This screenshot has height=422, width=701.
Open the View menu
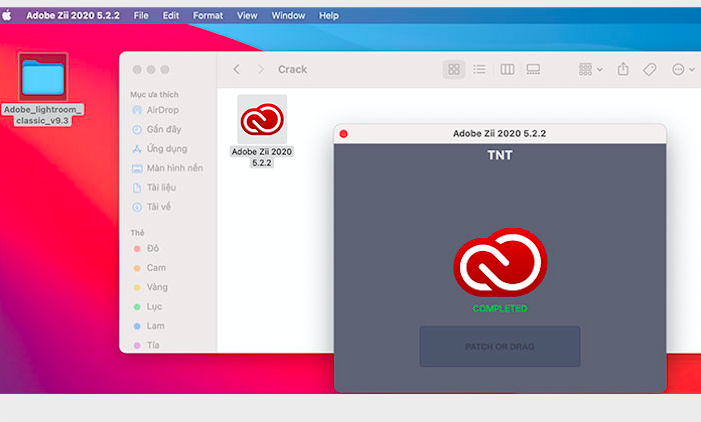(x=247, y=16)
